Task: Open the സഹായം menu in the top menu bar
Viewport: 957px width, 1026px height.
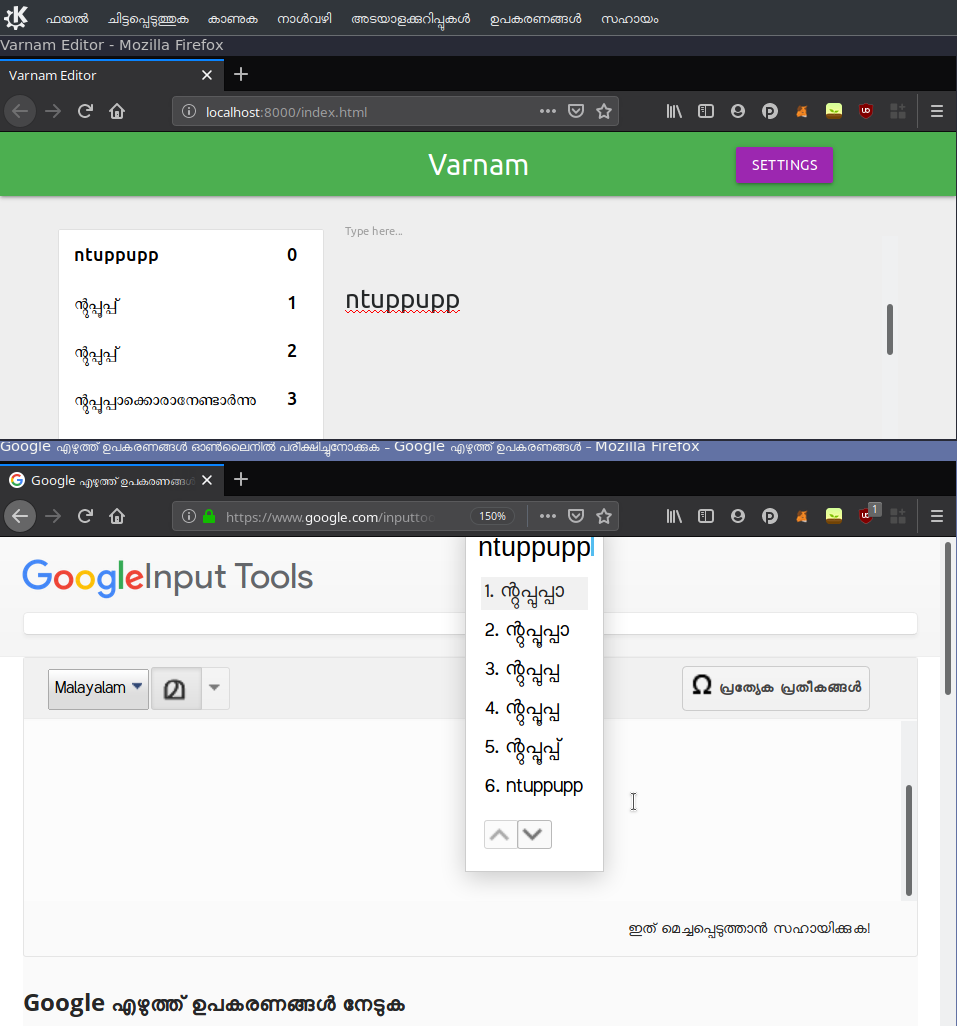Action: point(629,19)
